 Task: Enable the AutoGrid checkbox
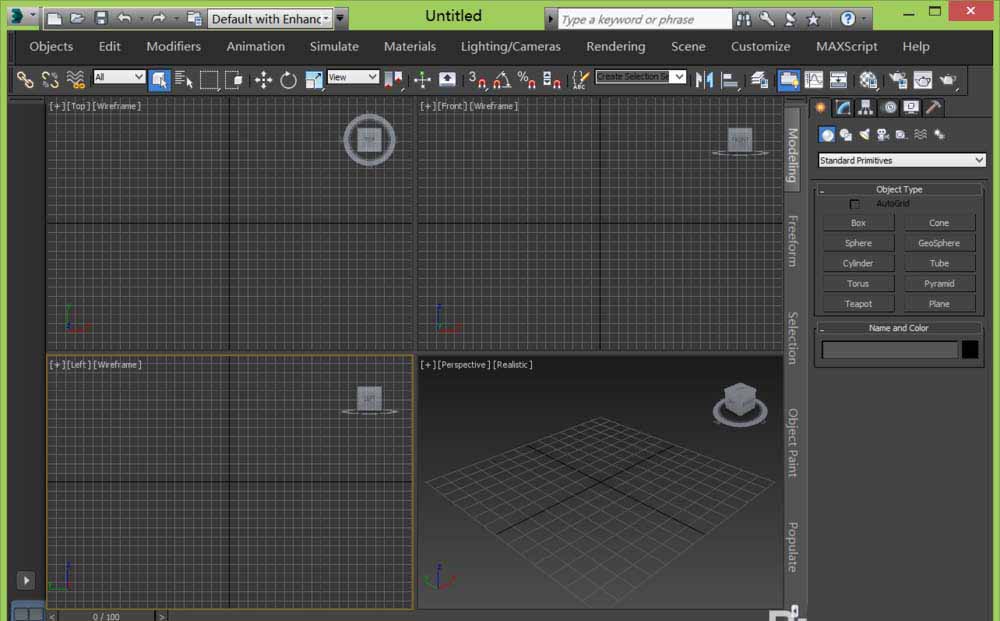coord(855,204)
